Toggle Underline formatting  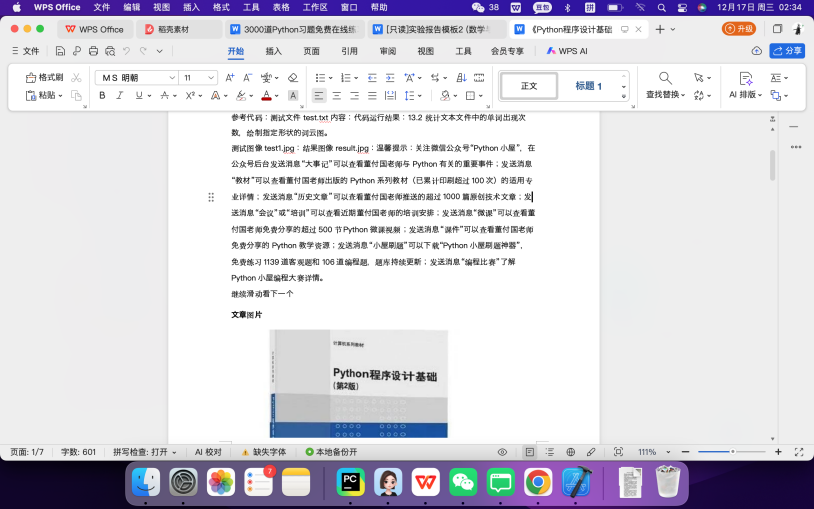click(139, 96)
